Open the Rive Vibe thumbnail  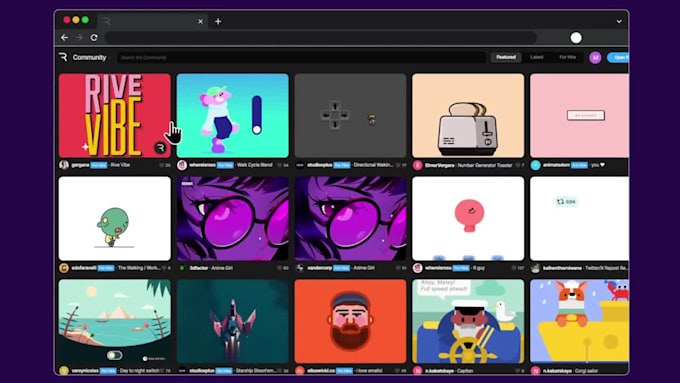(x=115, y=115)
